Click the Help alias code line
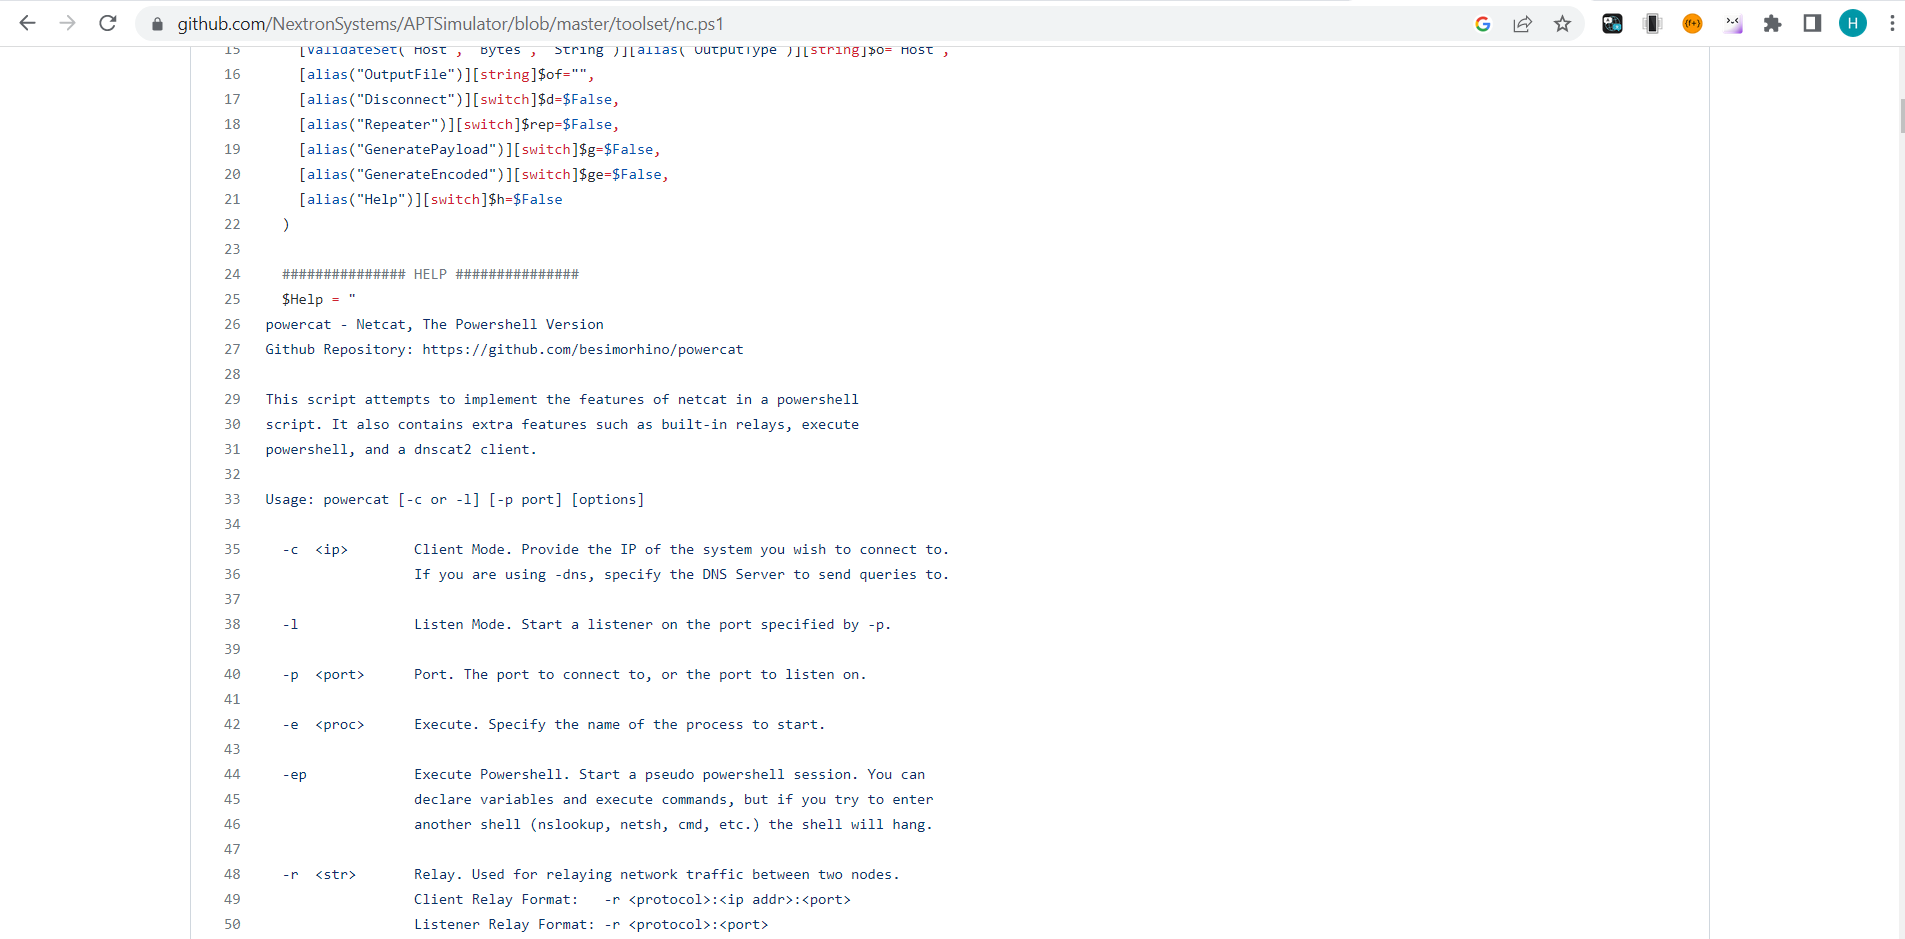 pyautogui.click(x=430, y=199)
